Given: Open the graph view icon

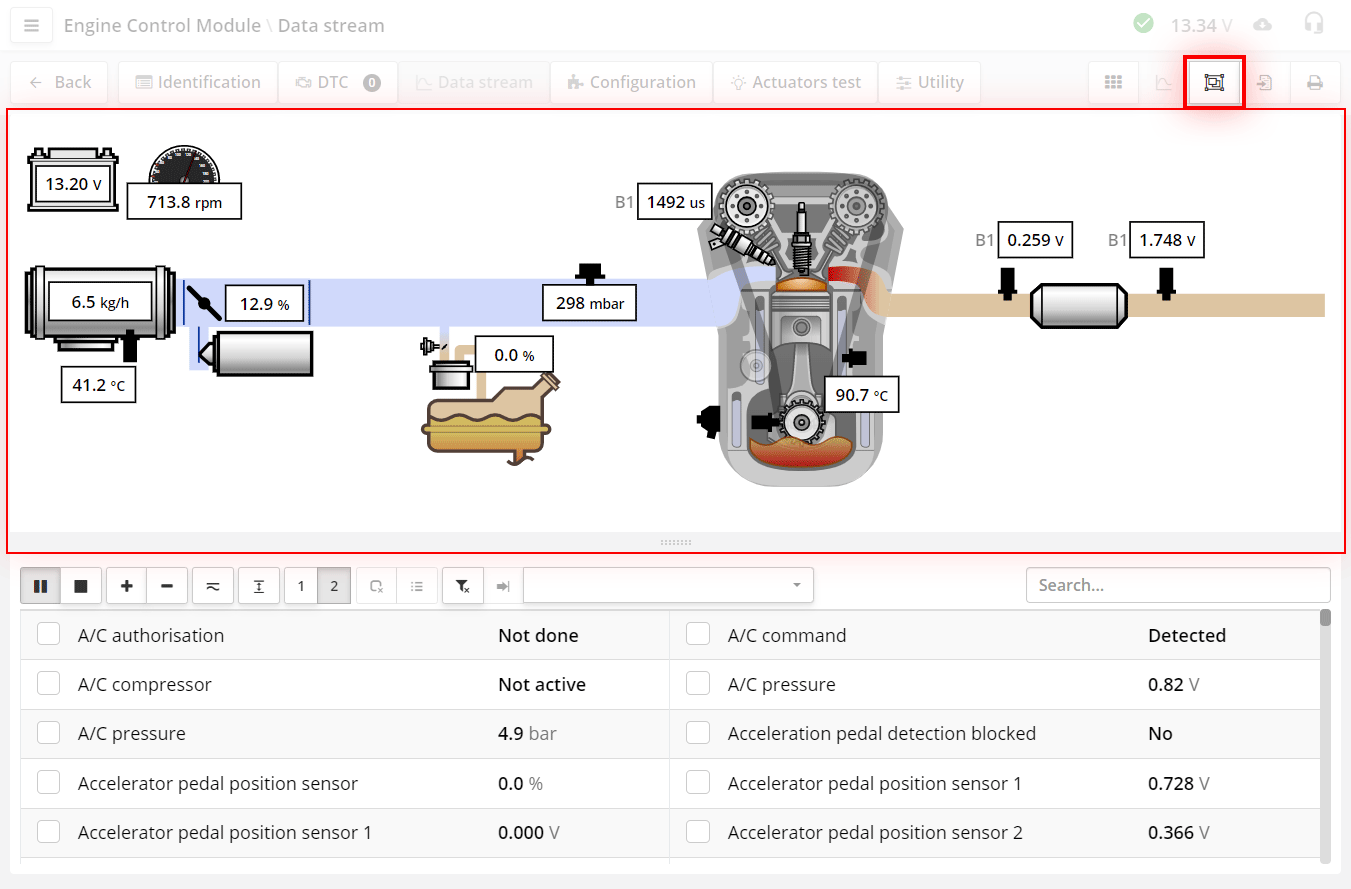Looking at the screenshot, I should tap(1163, 82).
